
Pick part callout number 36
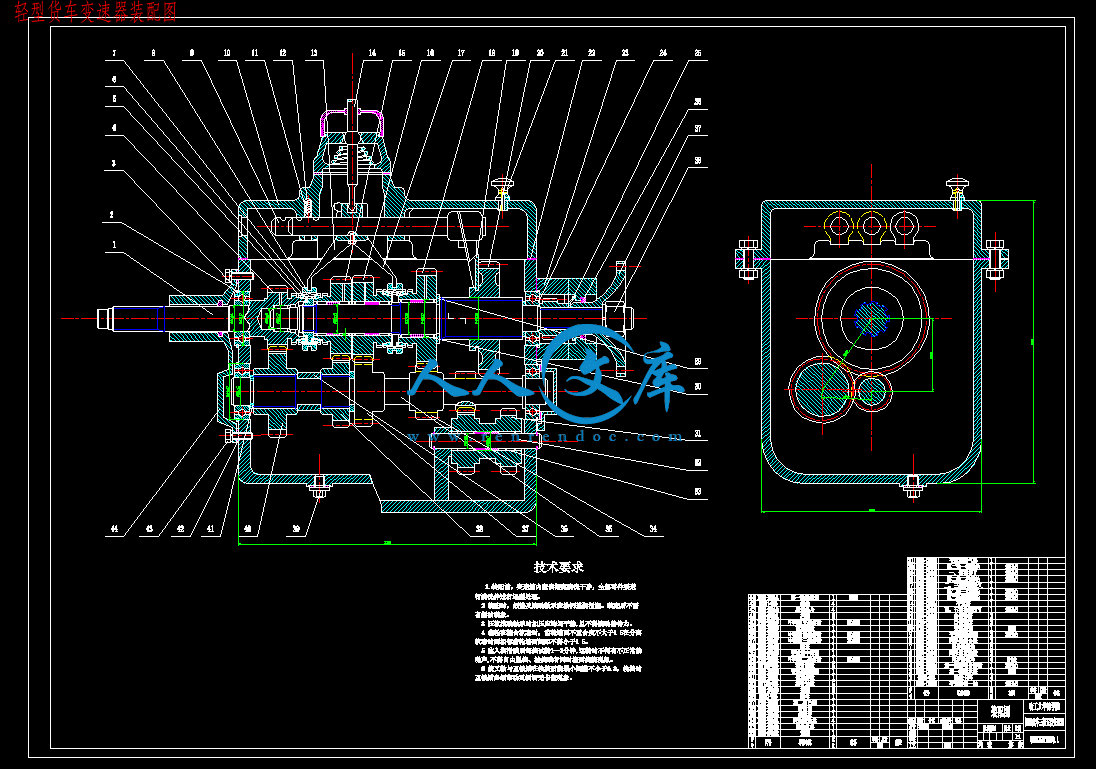[x=564, y=529]
